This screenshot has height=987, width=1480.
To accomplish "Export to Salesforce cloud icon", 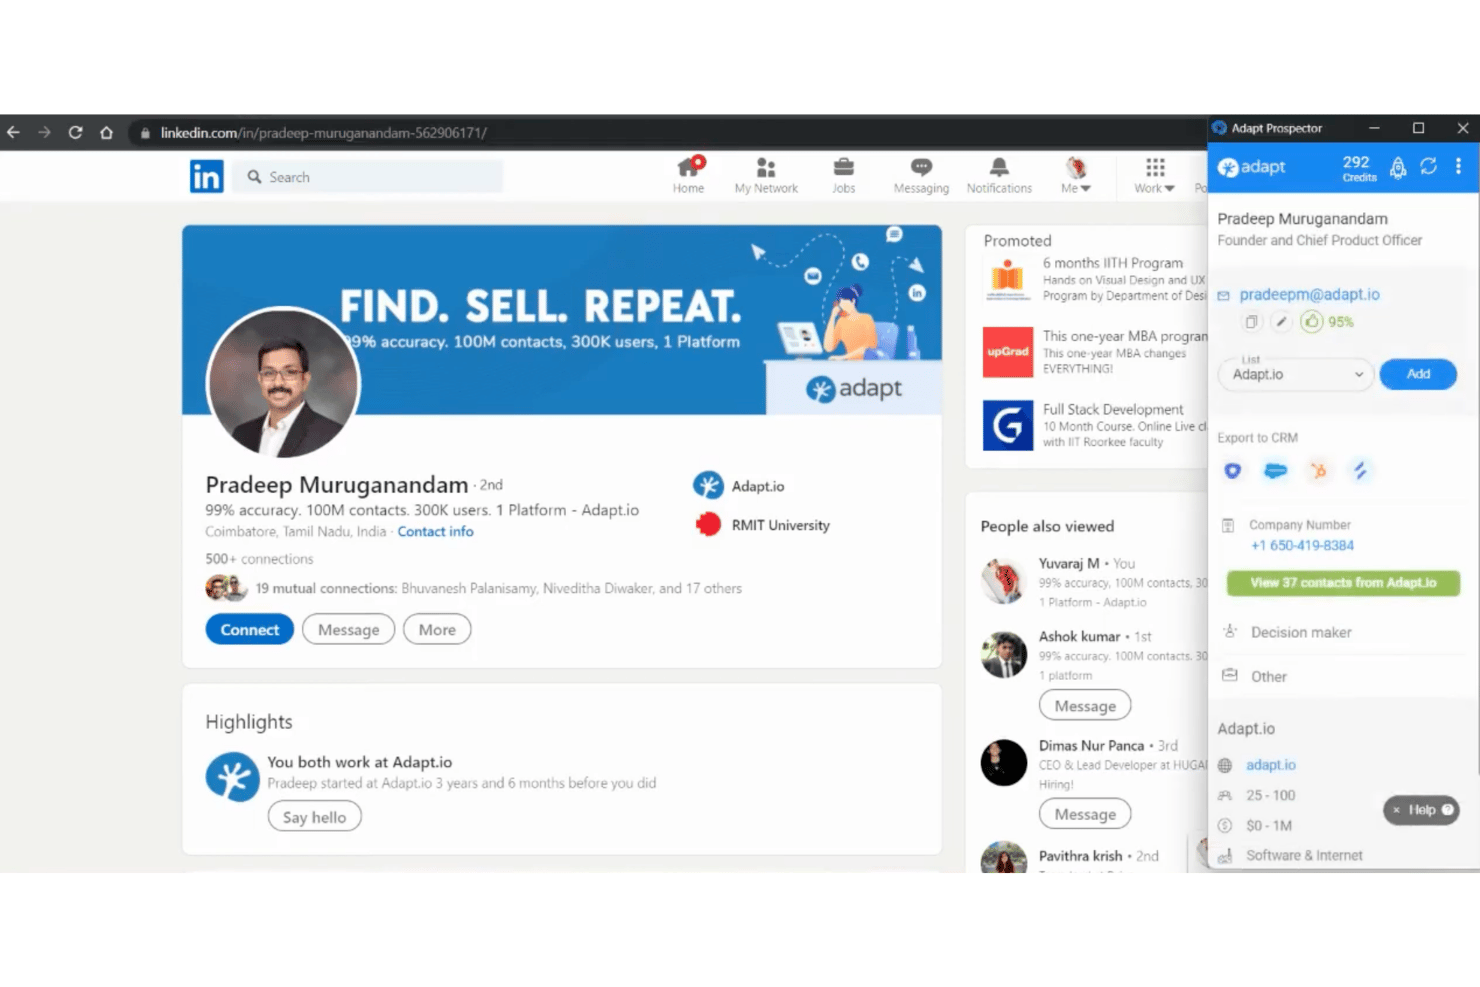I will (1275, 471).
